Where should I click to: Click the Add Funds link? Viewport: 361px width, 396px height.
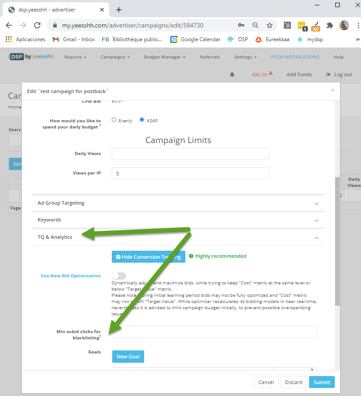[299, 74]
